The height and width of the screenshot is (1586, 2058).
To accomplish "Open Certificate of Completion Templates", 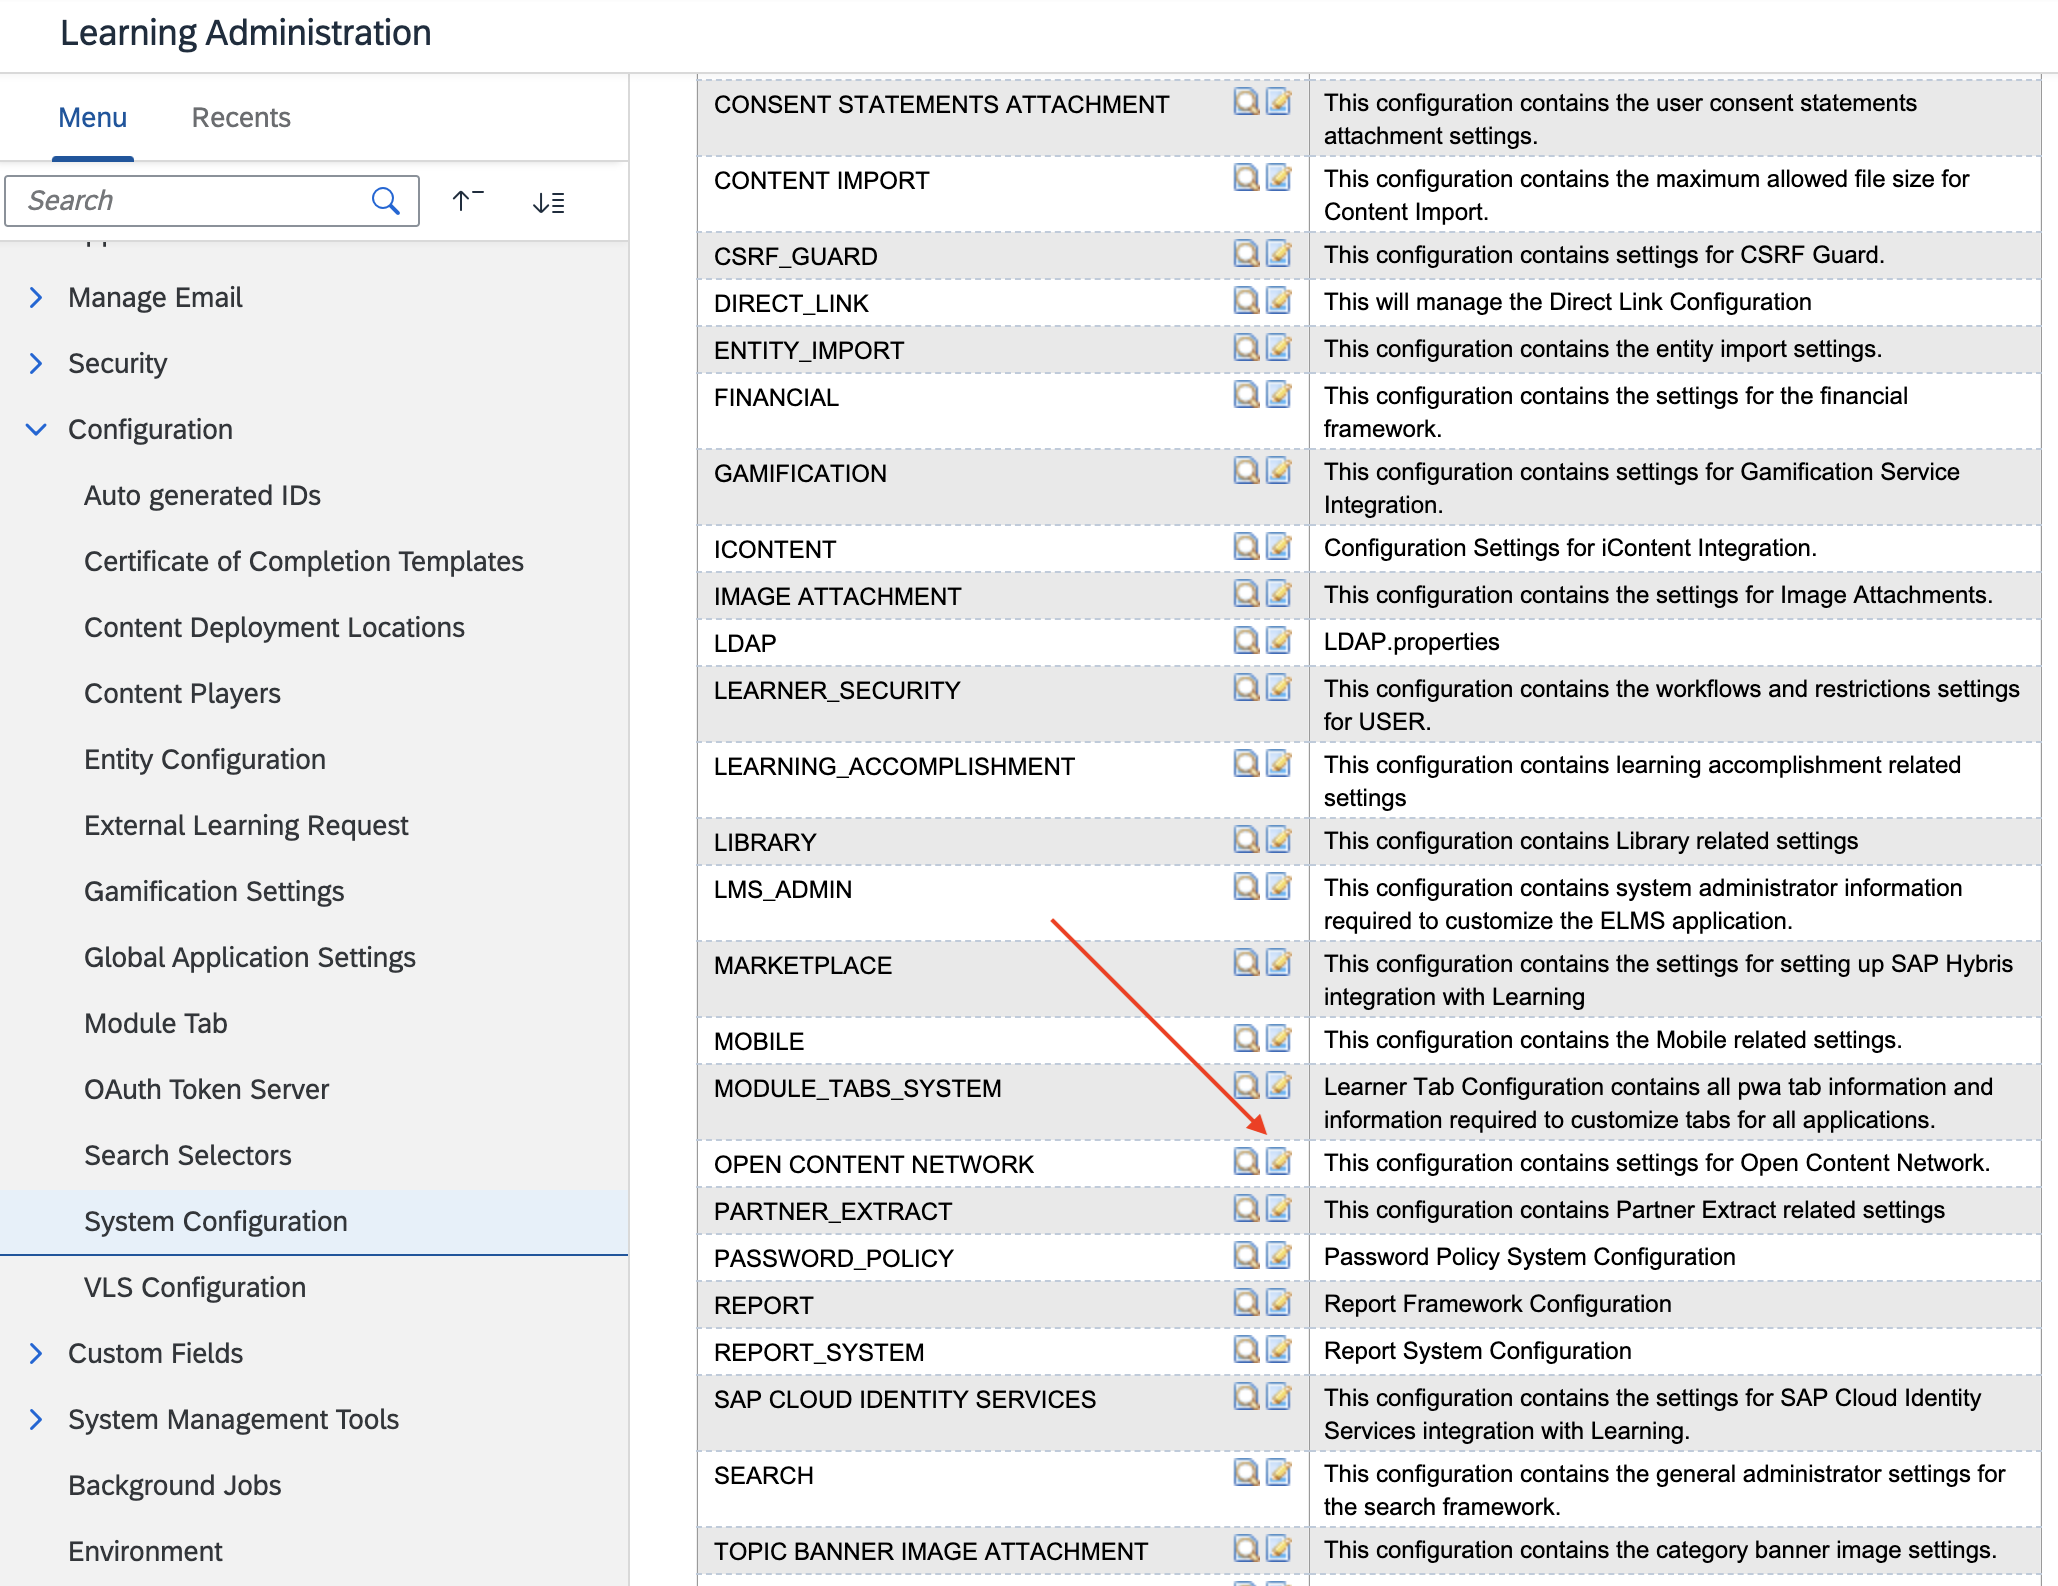I will (x=303, y=561).
